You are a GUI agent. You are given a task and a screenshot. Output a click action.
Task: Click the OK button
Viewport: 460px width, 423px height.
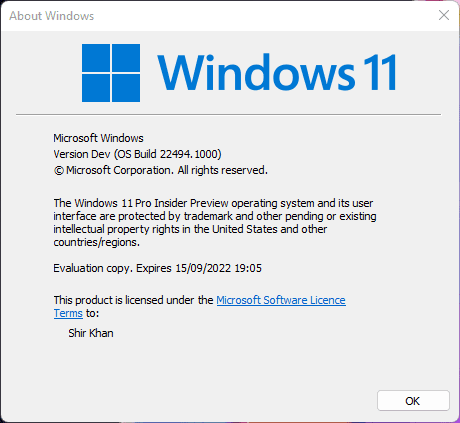click(x=413, y=401)
